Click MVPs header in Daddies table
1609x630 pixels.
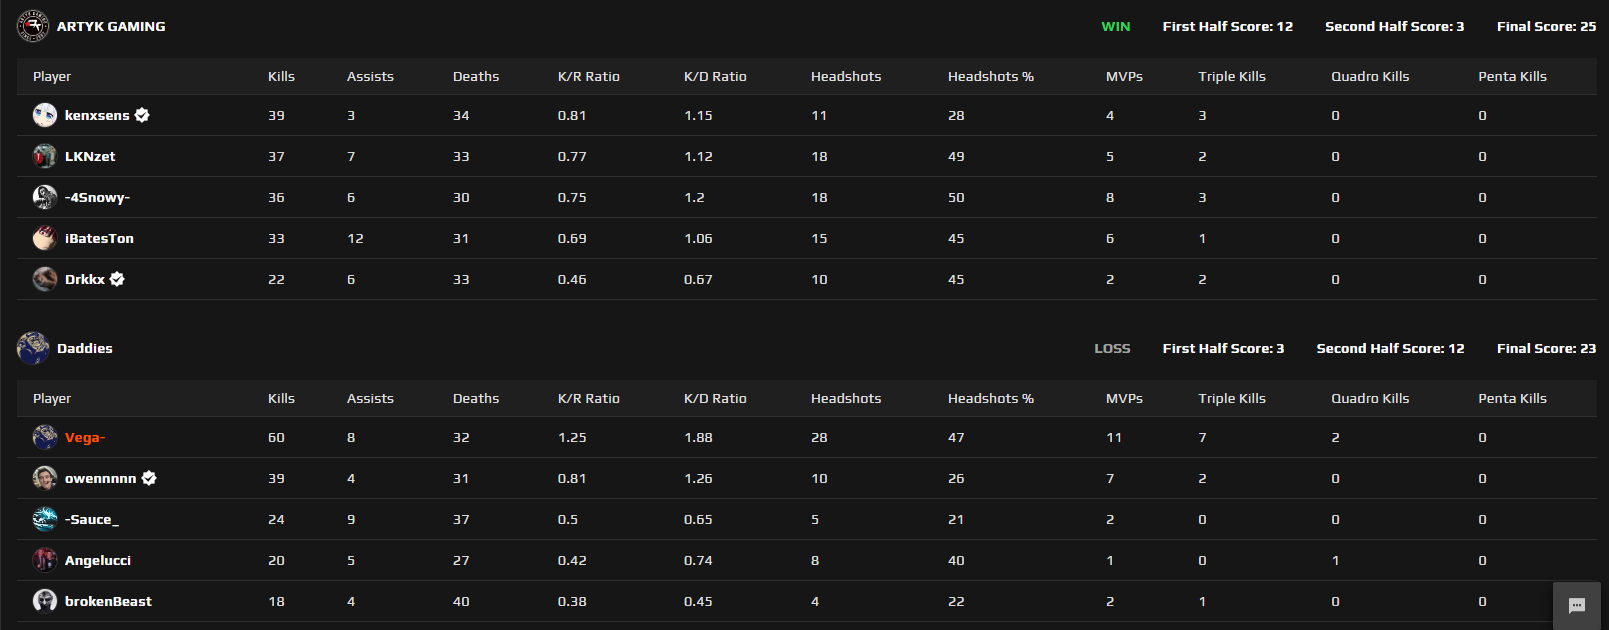click(1124, 398)
